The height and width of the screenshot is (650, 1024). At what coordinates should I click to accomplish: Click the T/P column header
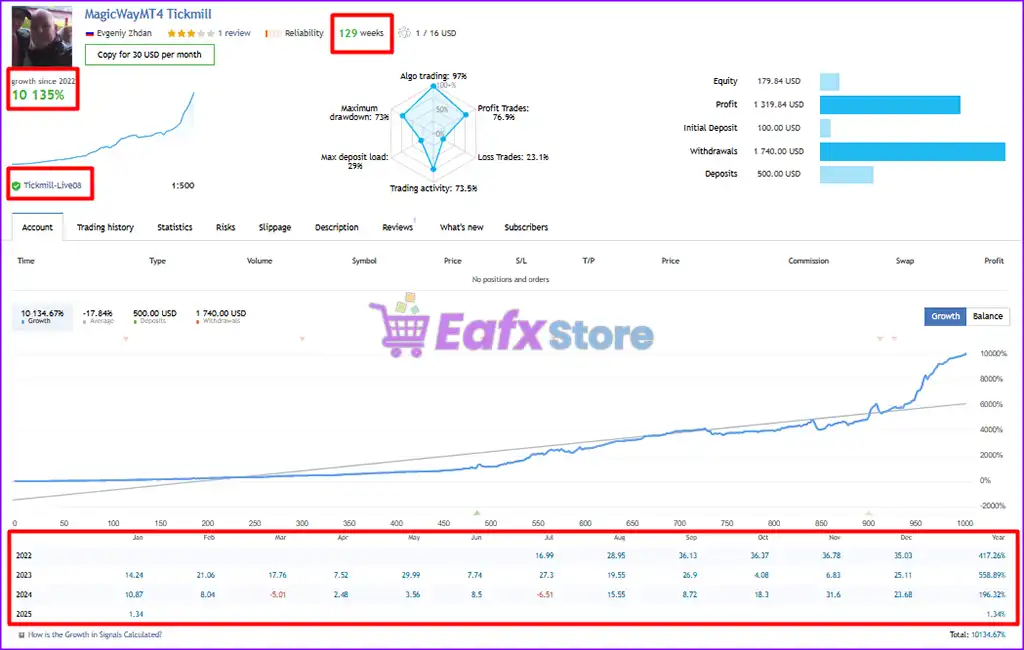[x=588, y=261]
